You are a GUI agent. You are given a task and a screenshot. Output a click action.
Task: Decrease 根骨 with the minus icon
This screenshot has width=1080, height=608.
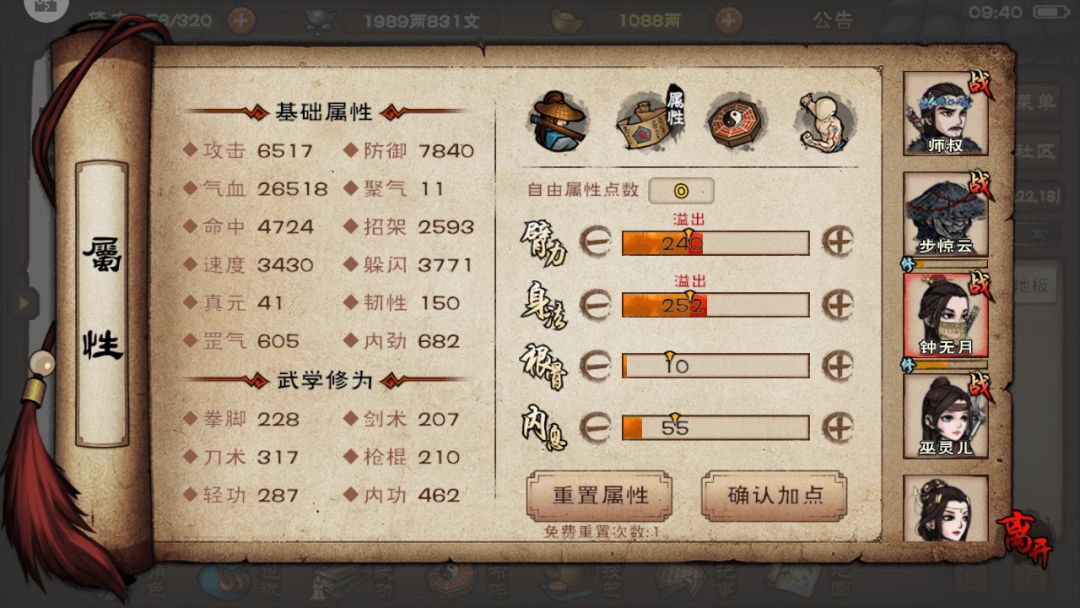point(596,366)
